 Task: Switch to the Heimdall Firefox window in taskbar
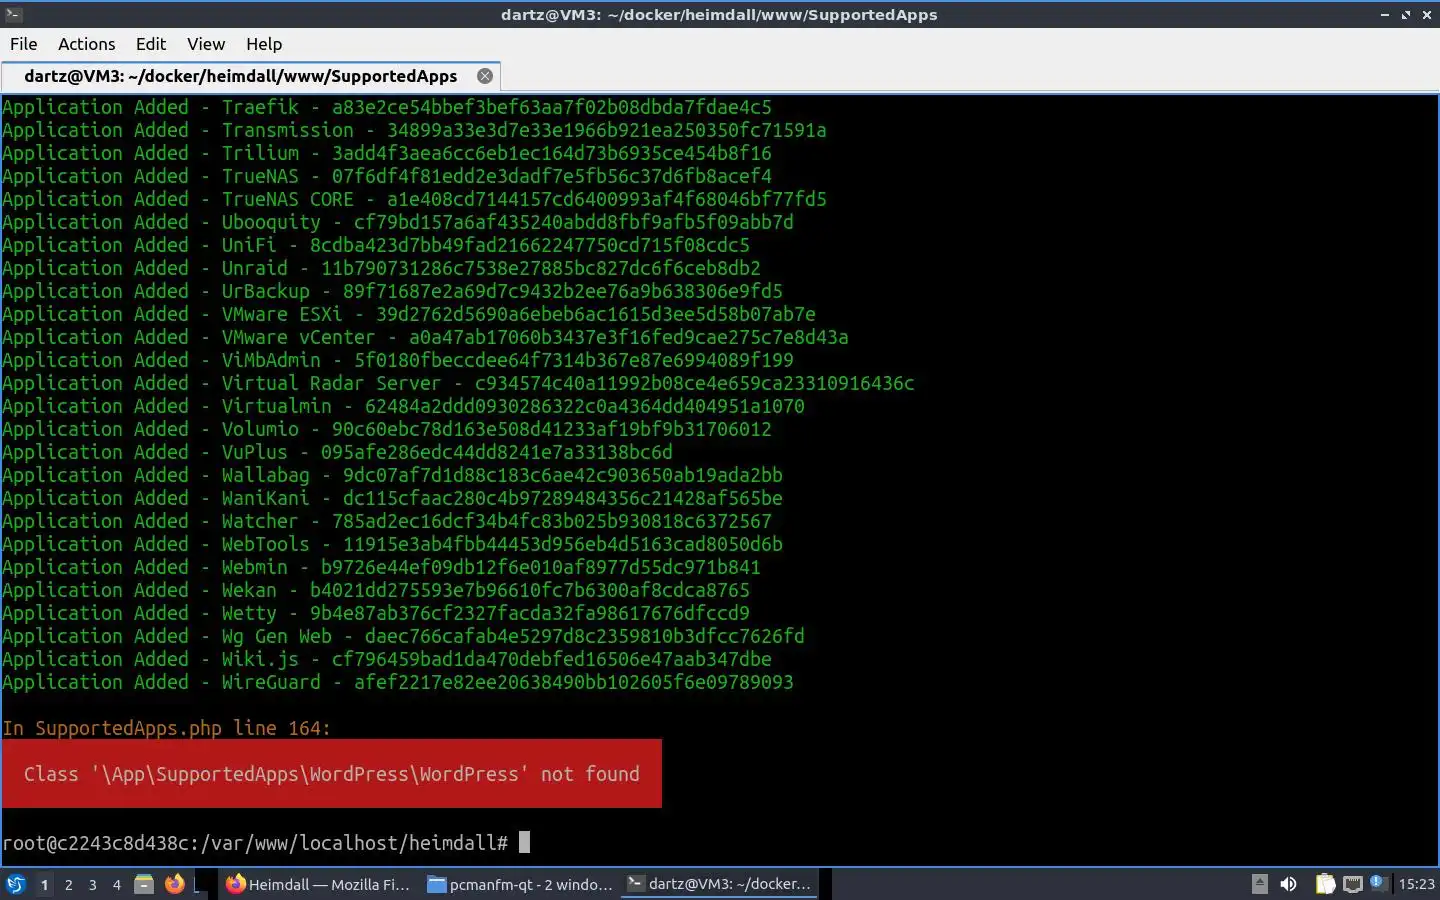click(x=318, y=884)
